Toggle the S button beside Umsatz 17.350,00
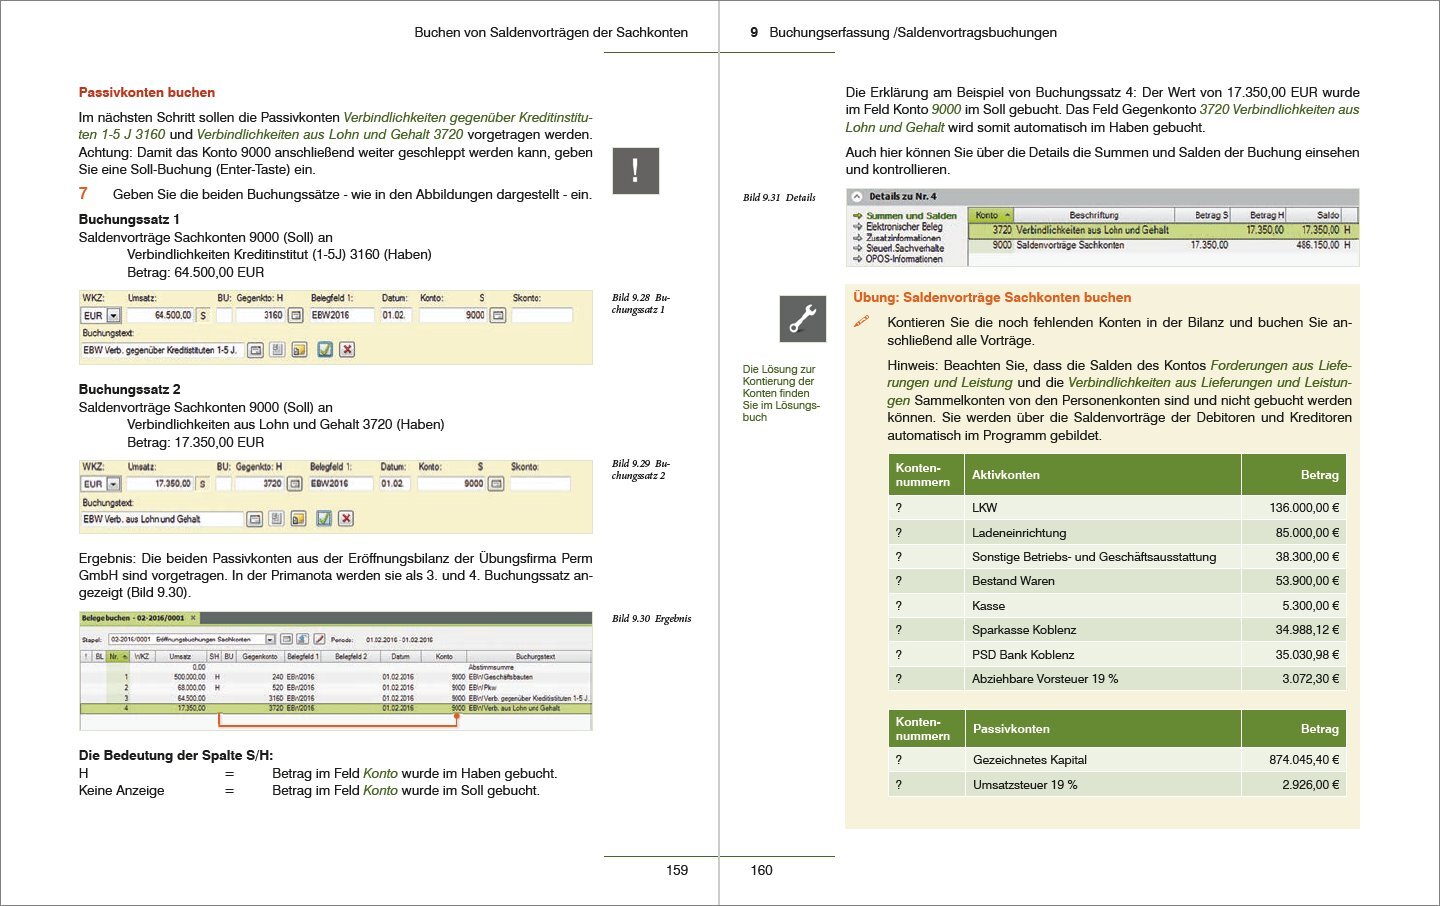Viewport: 1440px width, 906px height. (202, 484)
